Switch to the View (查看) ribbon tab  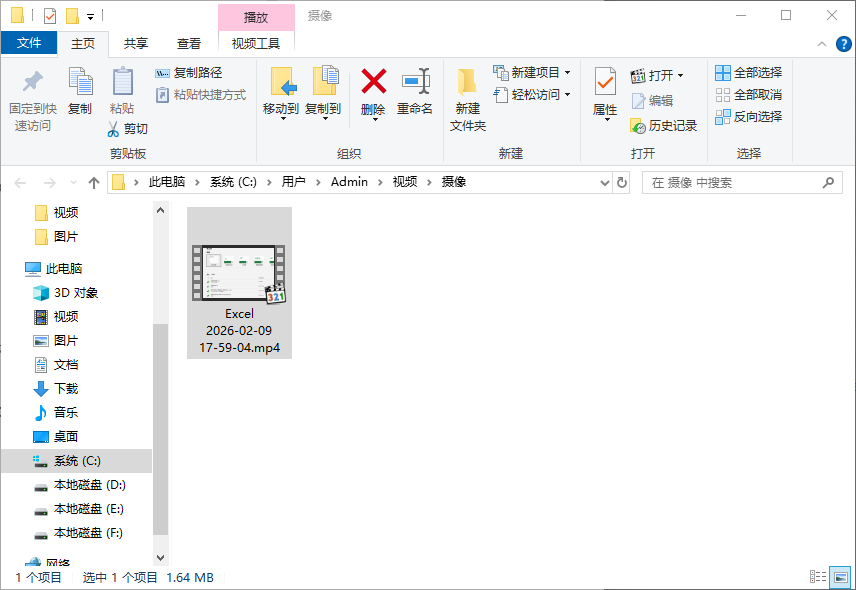[188, 43]
